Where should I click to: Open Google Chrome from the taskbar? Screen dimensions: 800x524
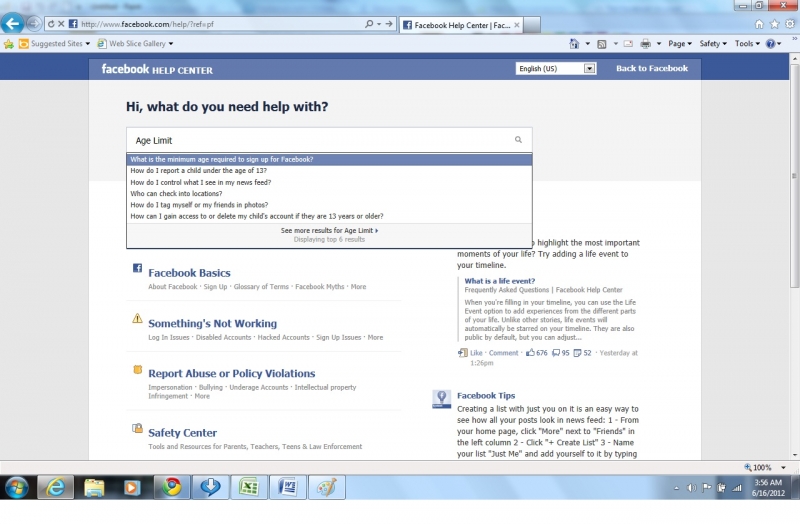coord(172,487)
